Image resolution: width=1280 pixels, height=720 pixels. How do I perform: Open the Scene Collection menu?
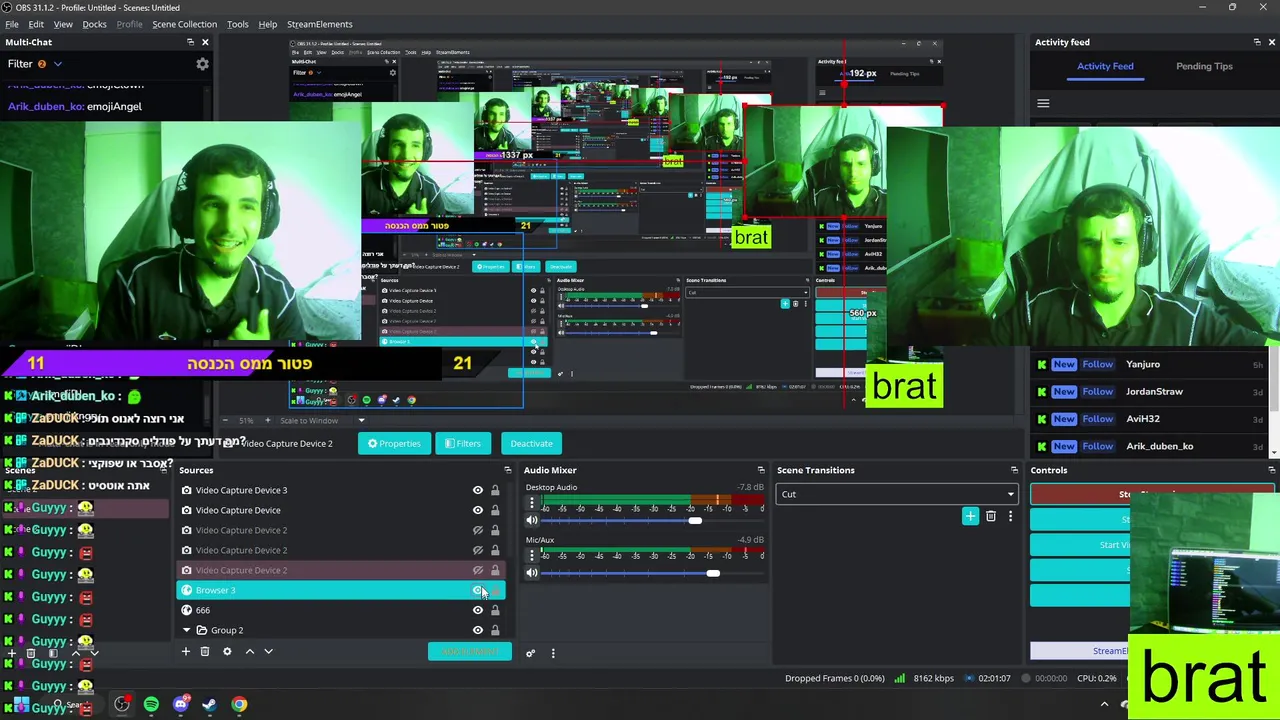coord(184,24)
